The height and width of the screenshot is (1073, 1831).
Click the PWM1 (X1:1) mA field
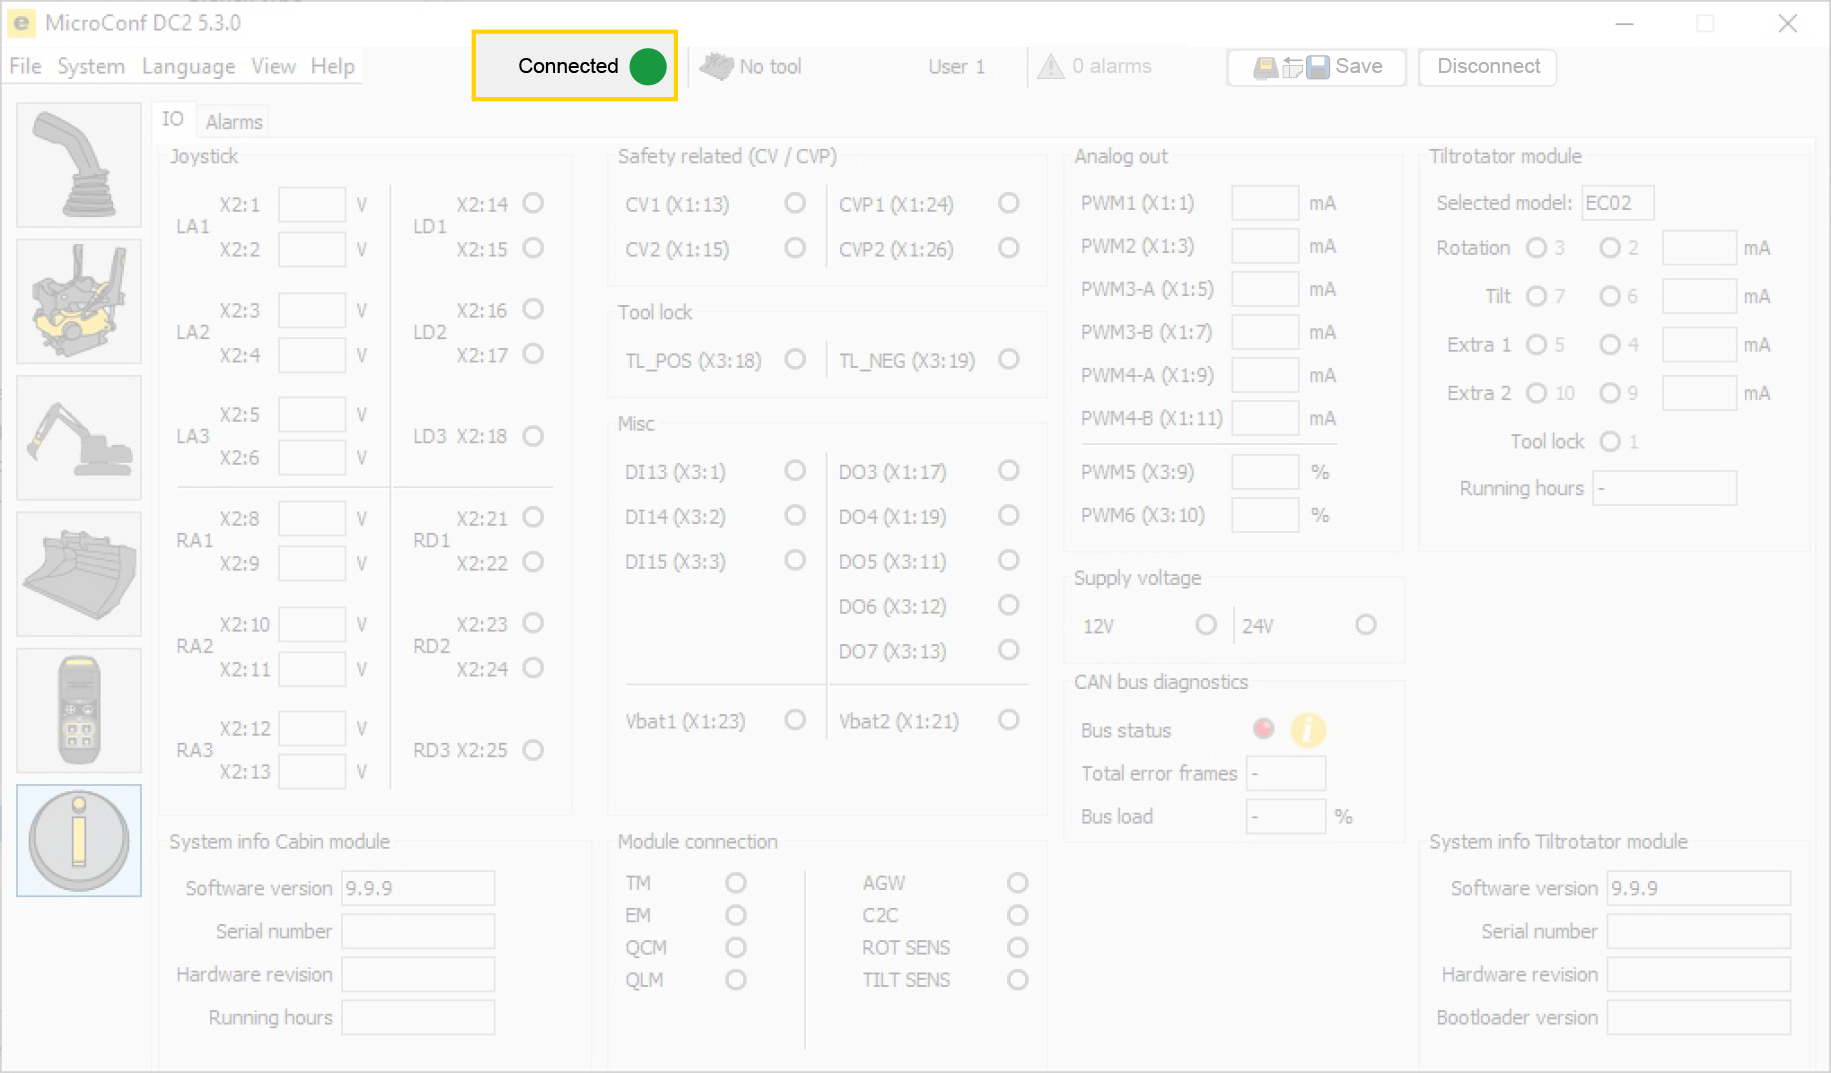click(x=1264, y=203)
